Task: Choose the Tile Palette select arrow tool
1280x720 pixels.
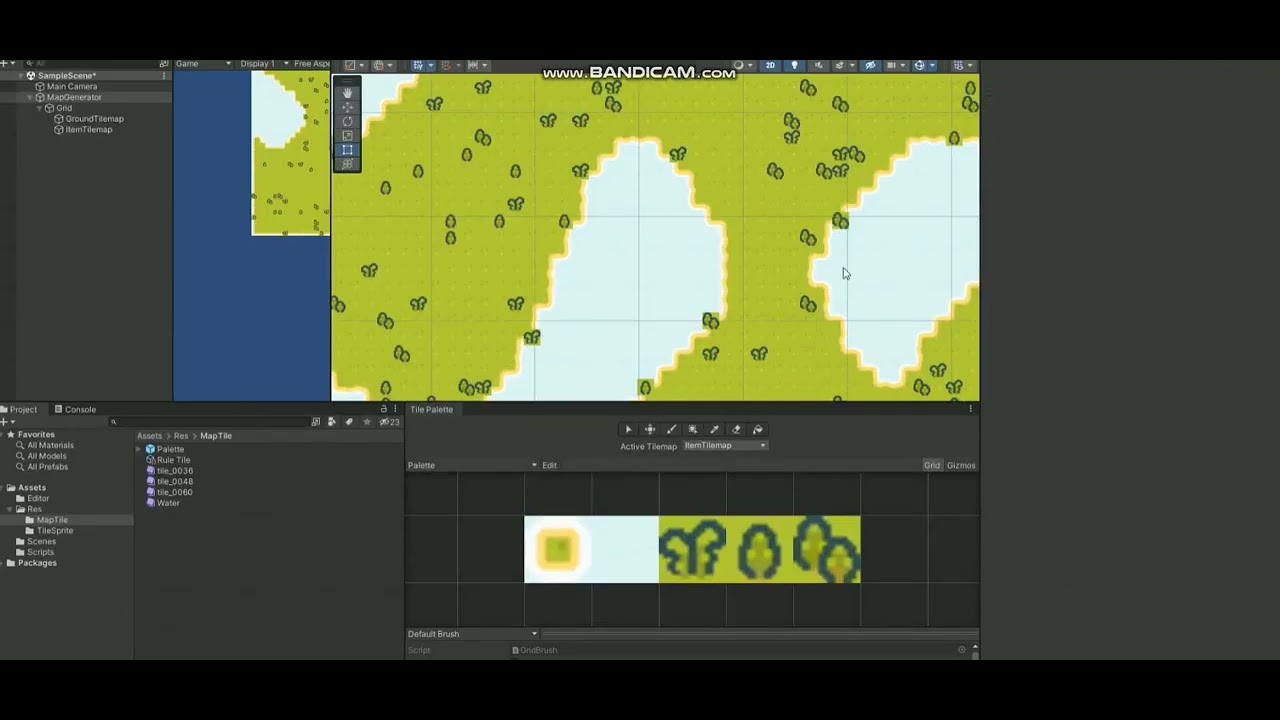Action: [x=628, y=430]
